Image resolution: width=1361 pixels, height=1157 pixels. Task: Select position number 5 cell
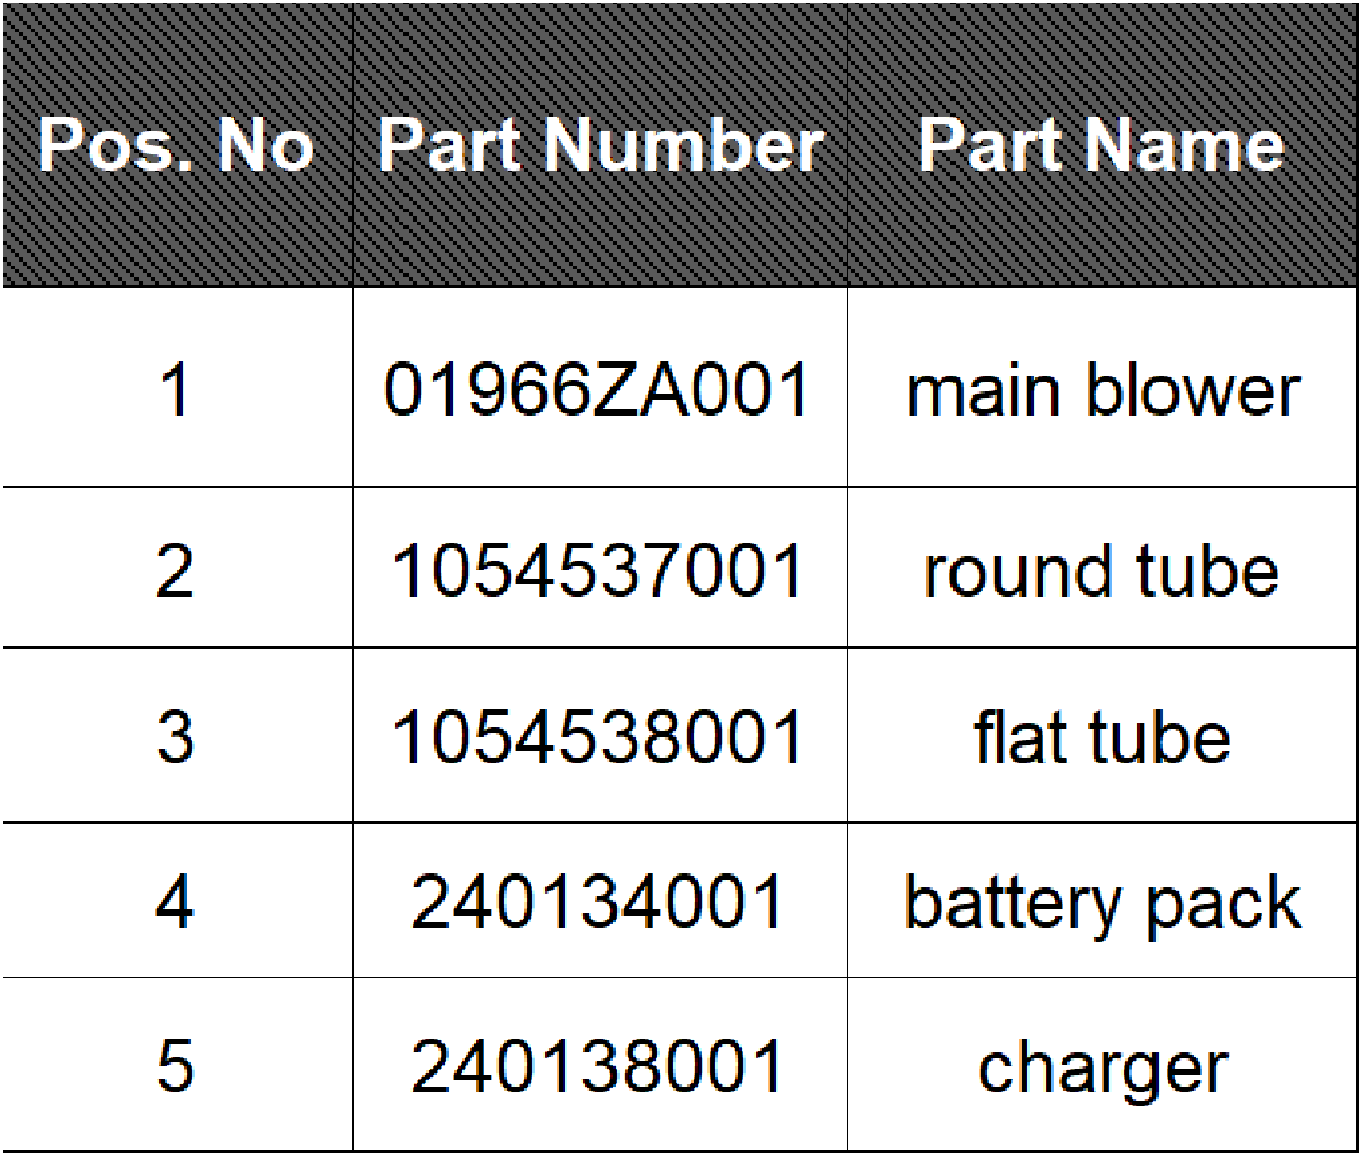(177, 1064)
